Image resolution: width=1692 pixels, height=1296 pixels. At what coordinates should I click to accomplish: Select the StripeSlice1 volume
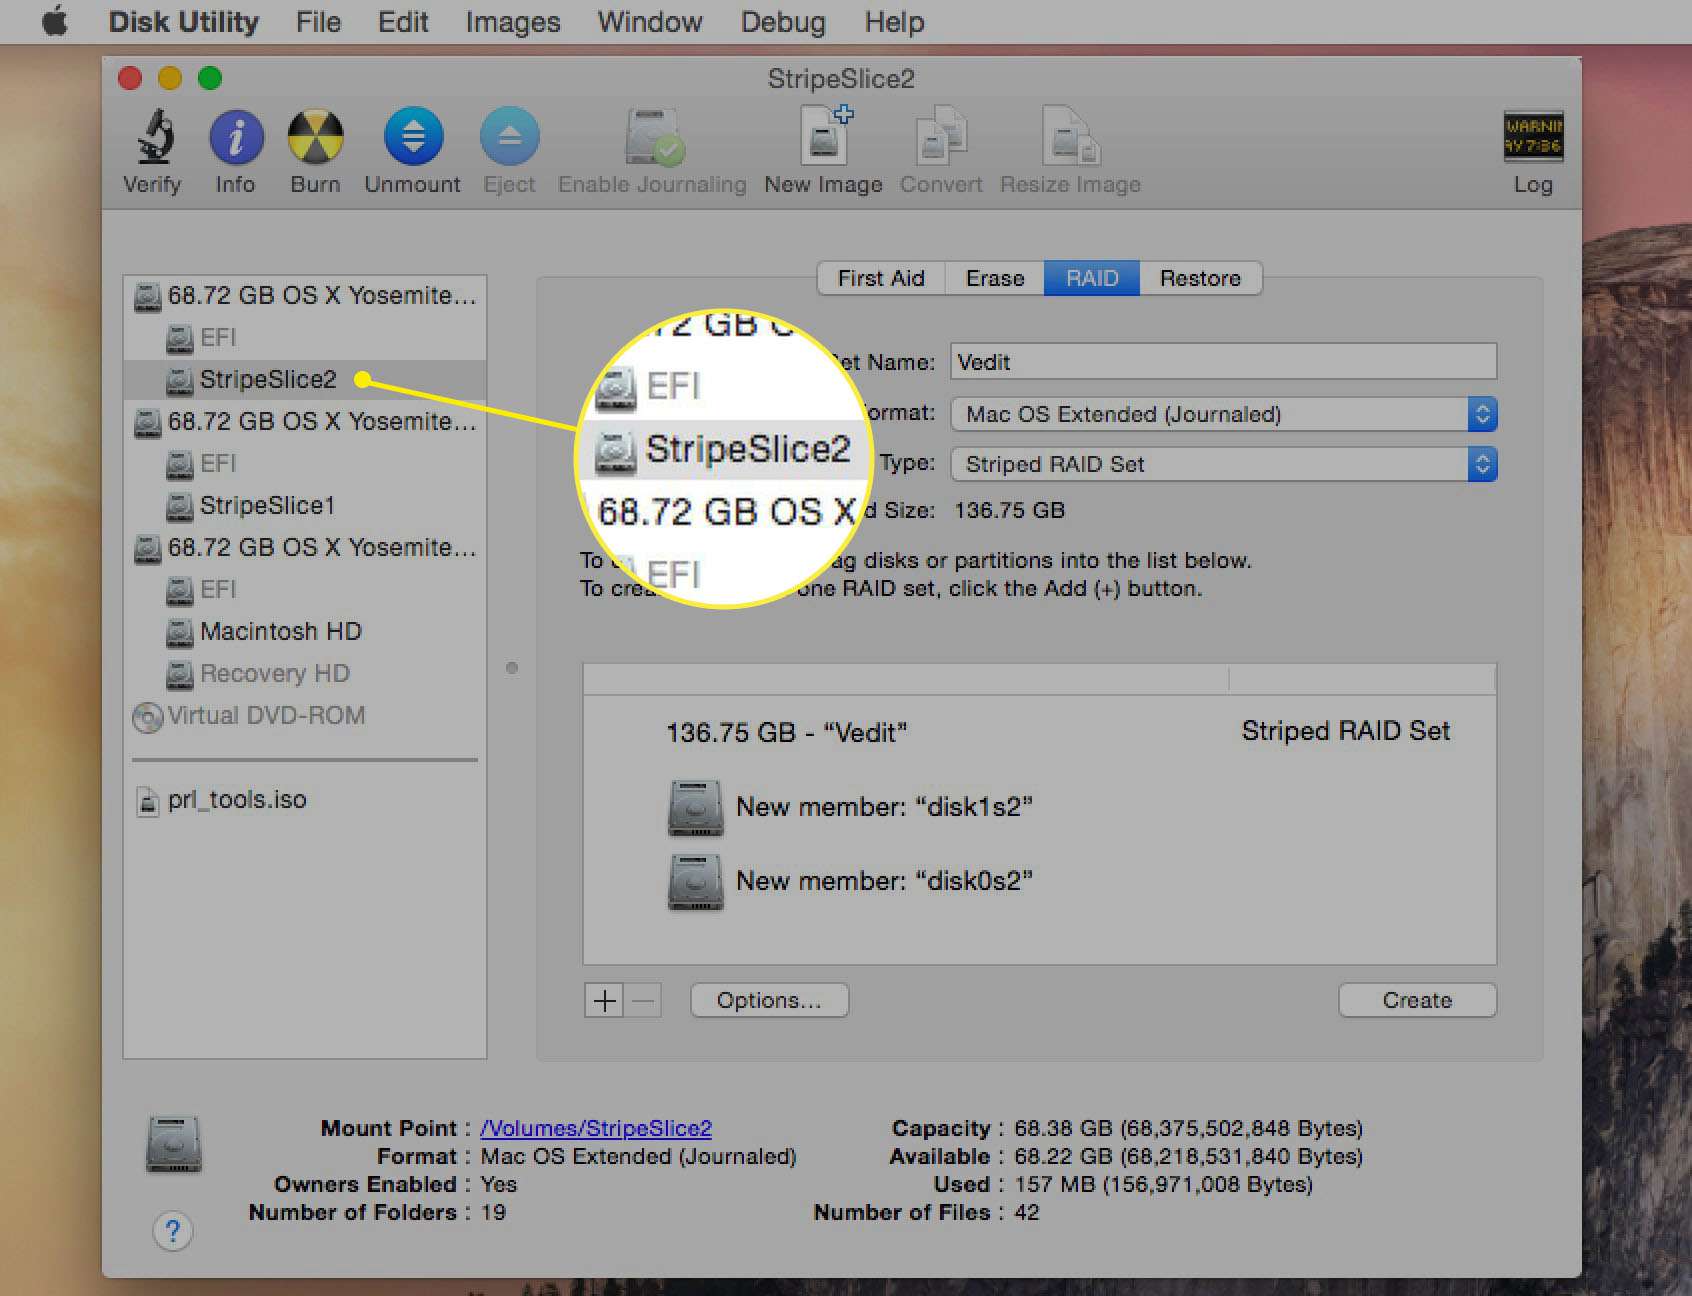pyautogui.click(x=305, y=506)
